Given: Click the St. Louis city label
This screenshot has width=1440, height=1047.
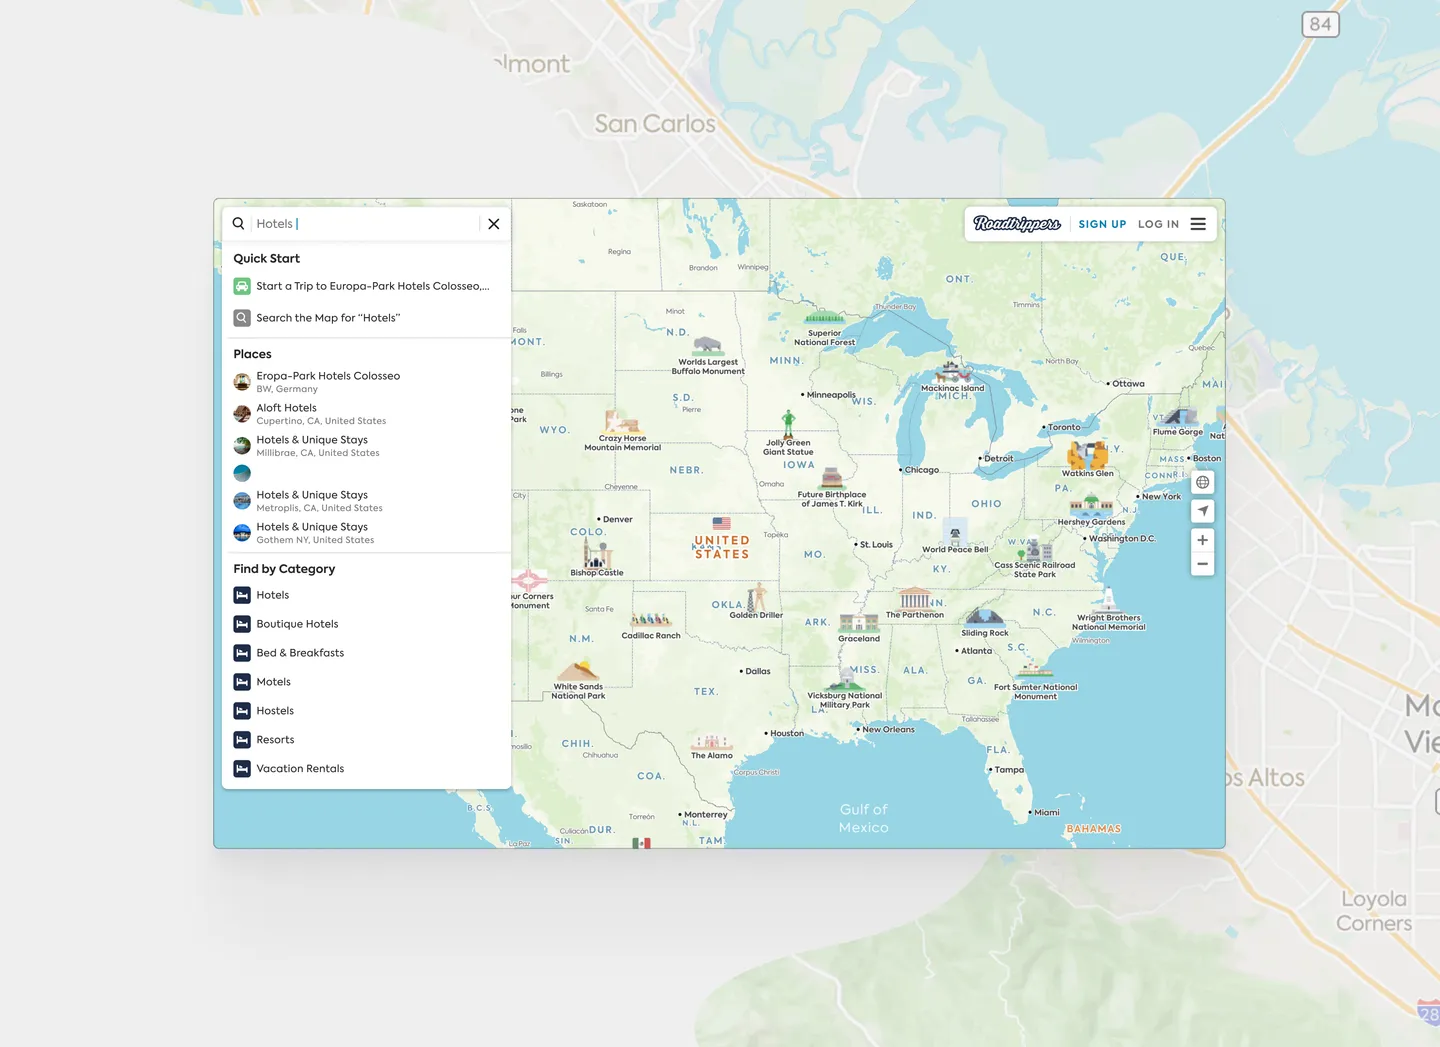Looking at the screenshot, I should 875,545.
